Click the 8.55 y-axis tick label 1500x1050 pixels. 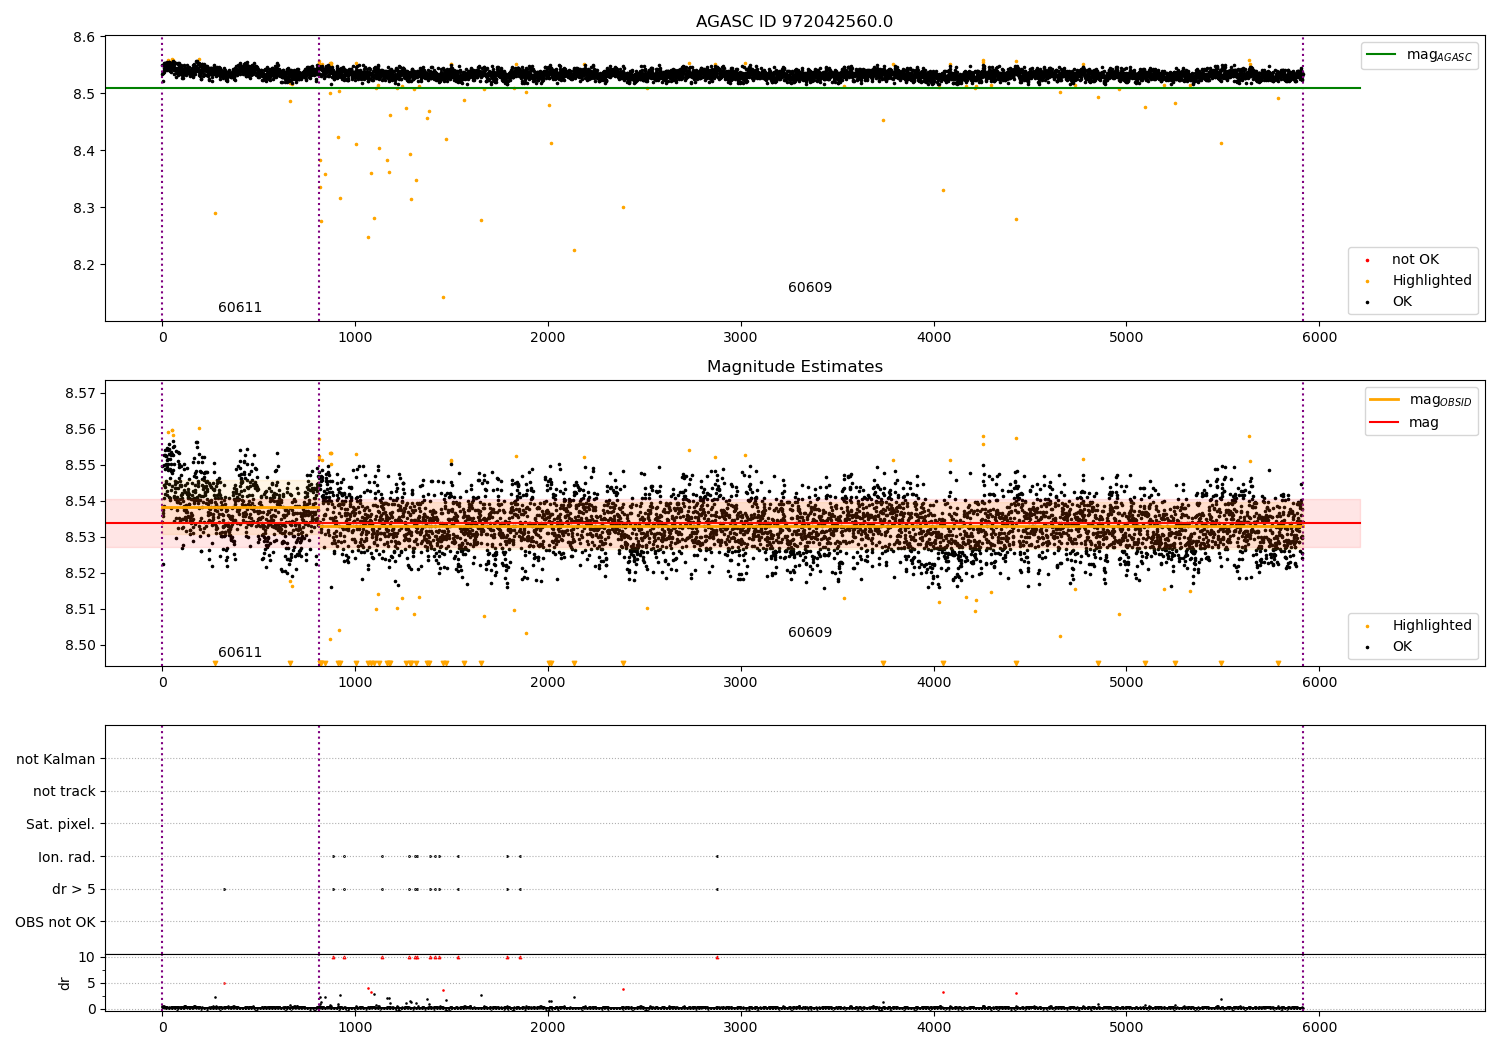click(80, 465)
